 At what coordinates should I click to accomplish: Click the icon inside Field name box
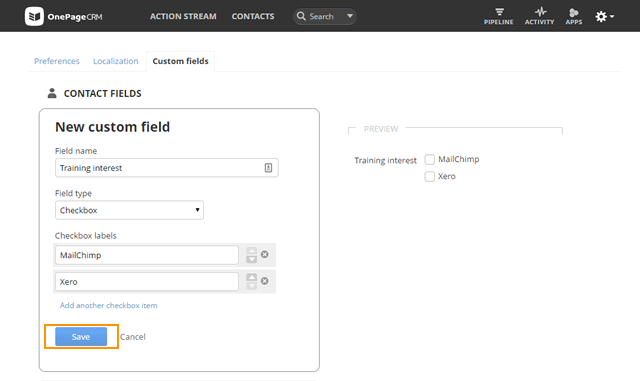268,167
